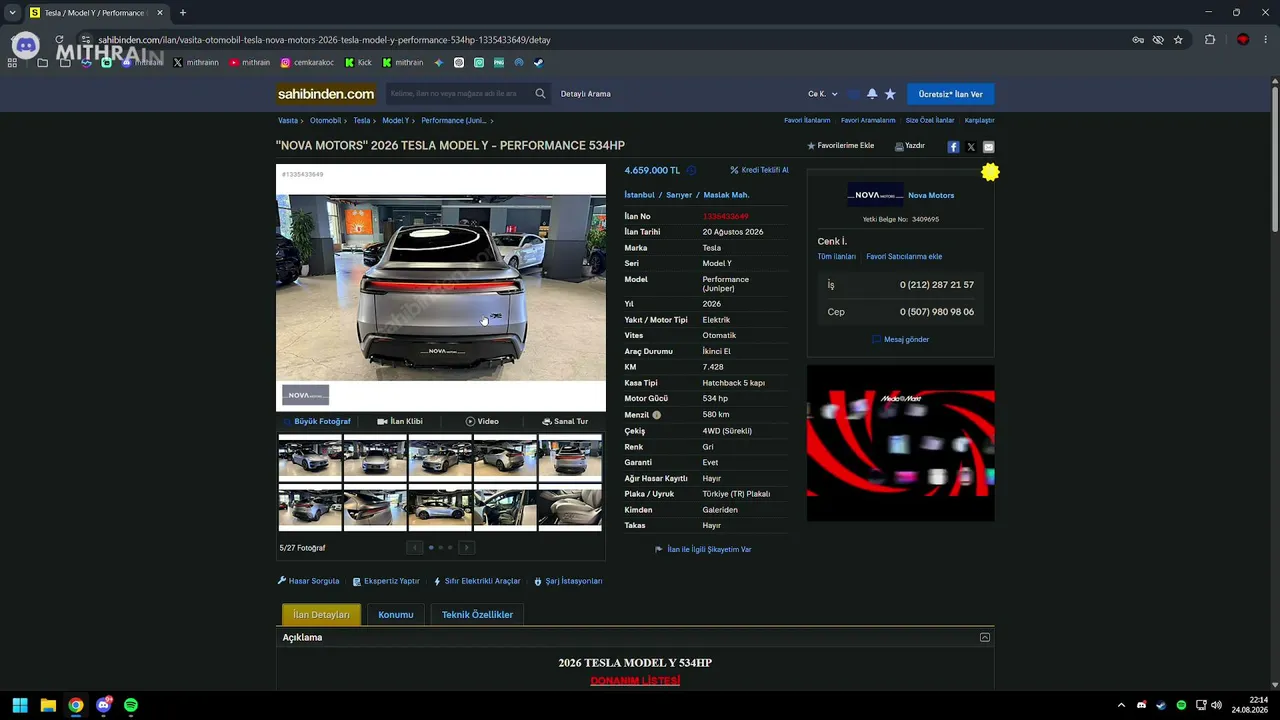Open Sıfır Elektrikli Araçlar link

point(477,581)
